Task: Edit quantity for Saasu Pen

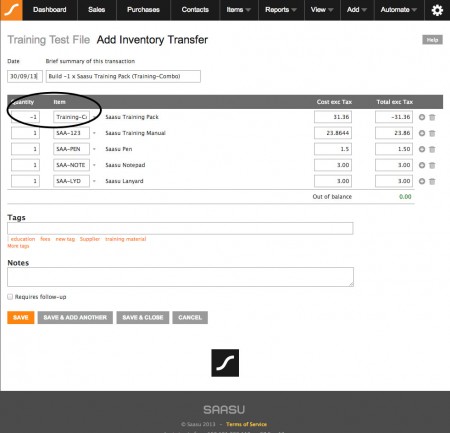Action: tap(25, 149)
